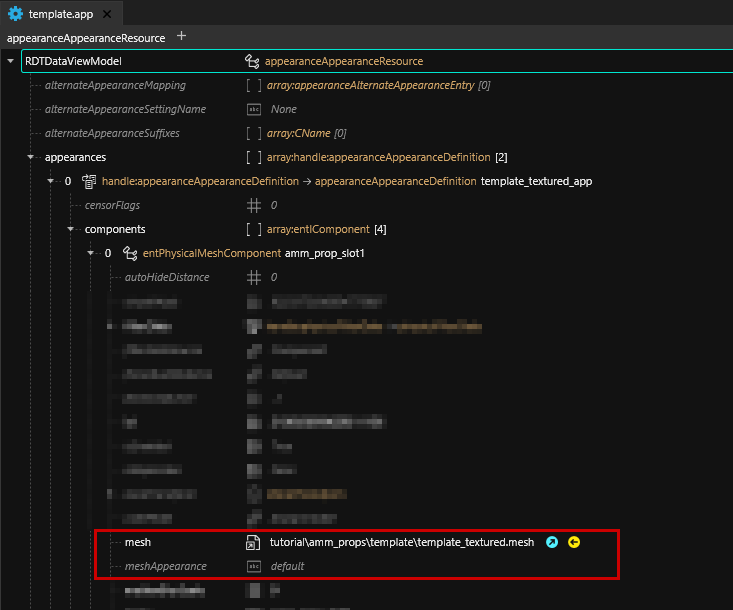Click the handle icon on appearance entry 0
Viewport: 733px width, 610px height.
tap(88, 181)
